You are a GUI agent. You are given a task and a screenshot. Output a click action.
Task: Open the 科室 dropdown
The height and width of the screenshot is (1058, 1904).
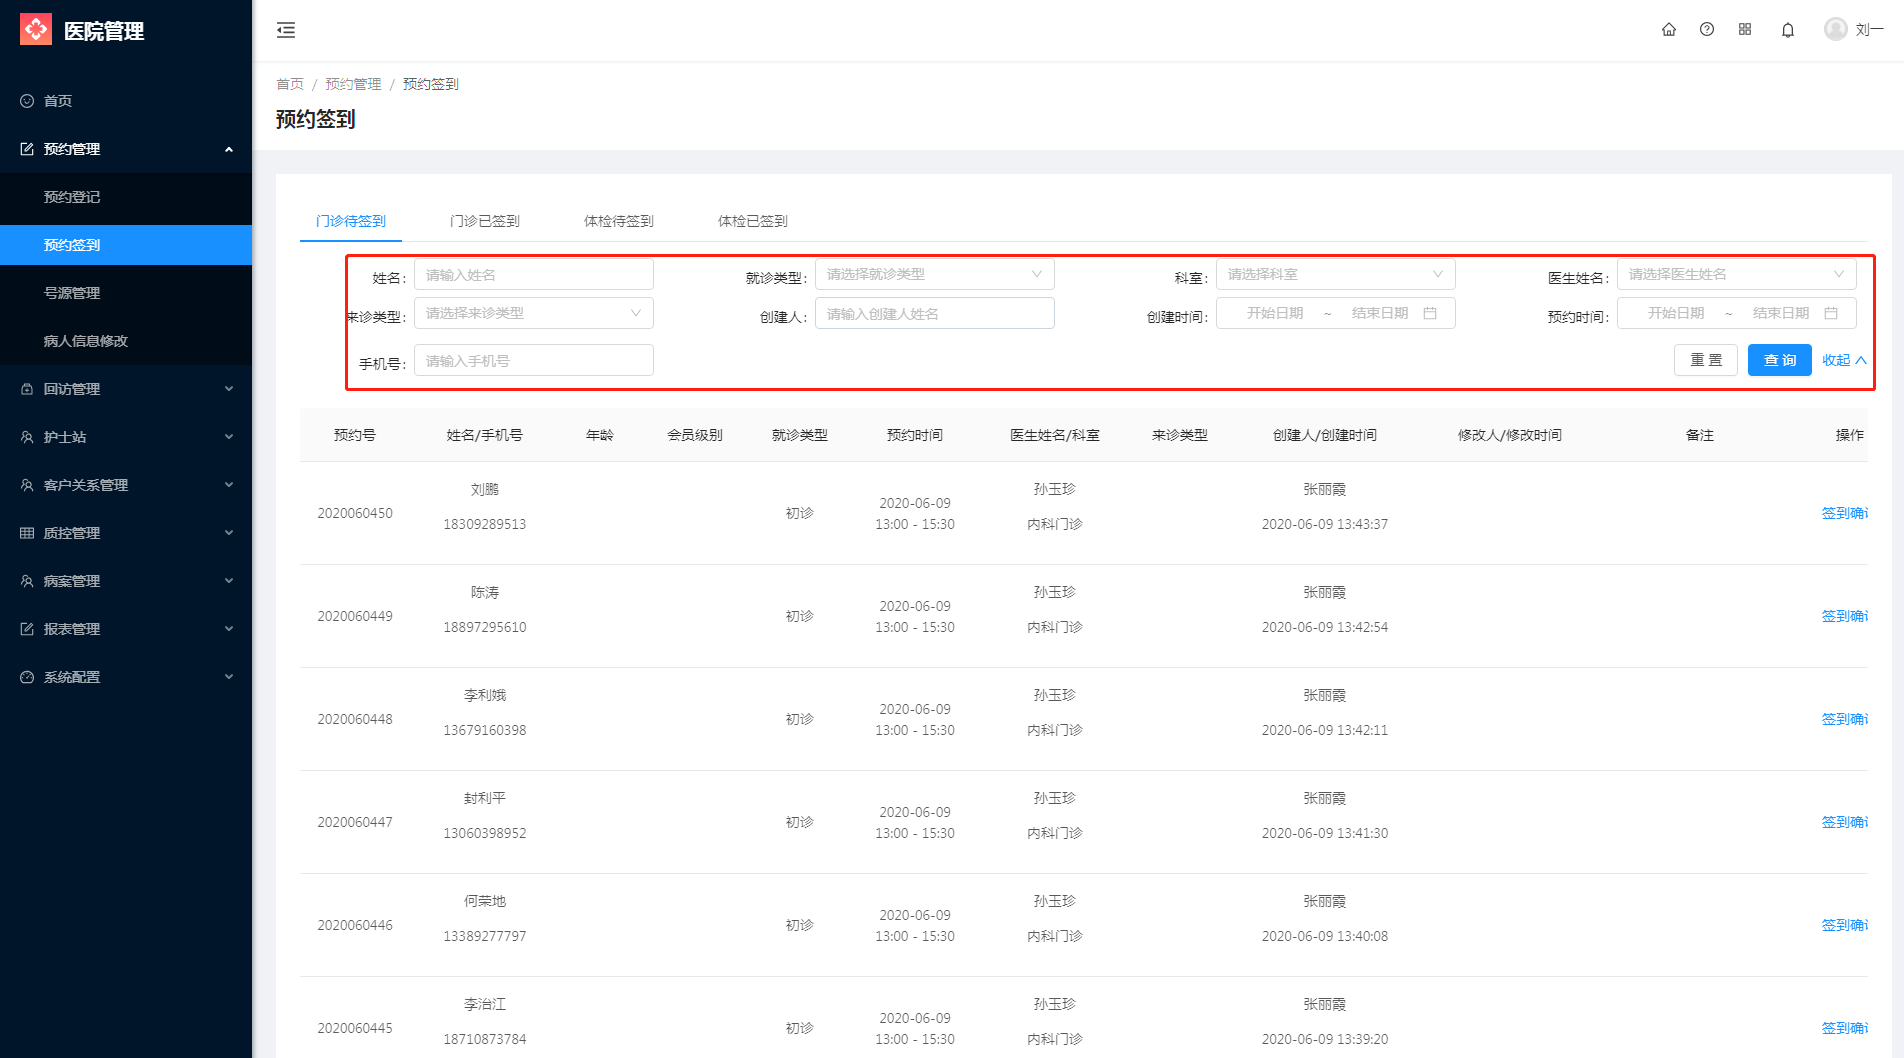(1335, 274)
